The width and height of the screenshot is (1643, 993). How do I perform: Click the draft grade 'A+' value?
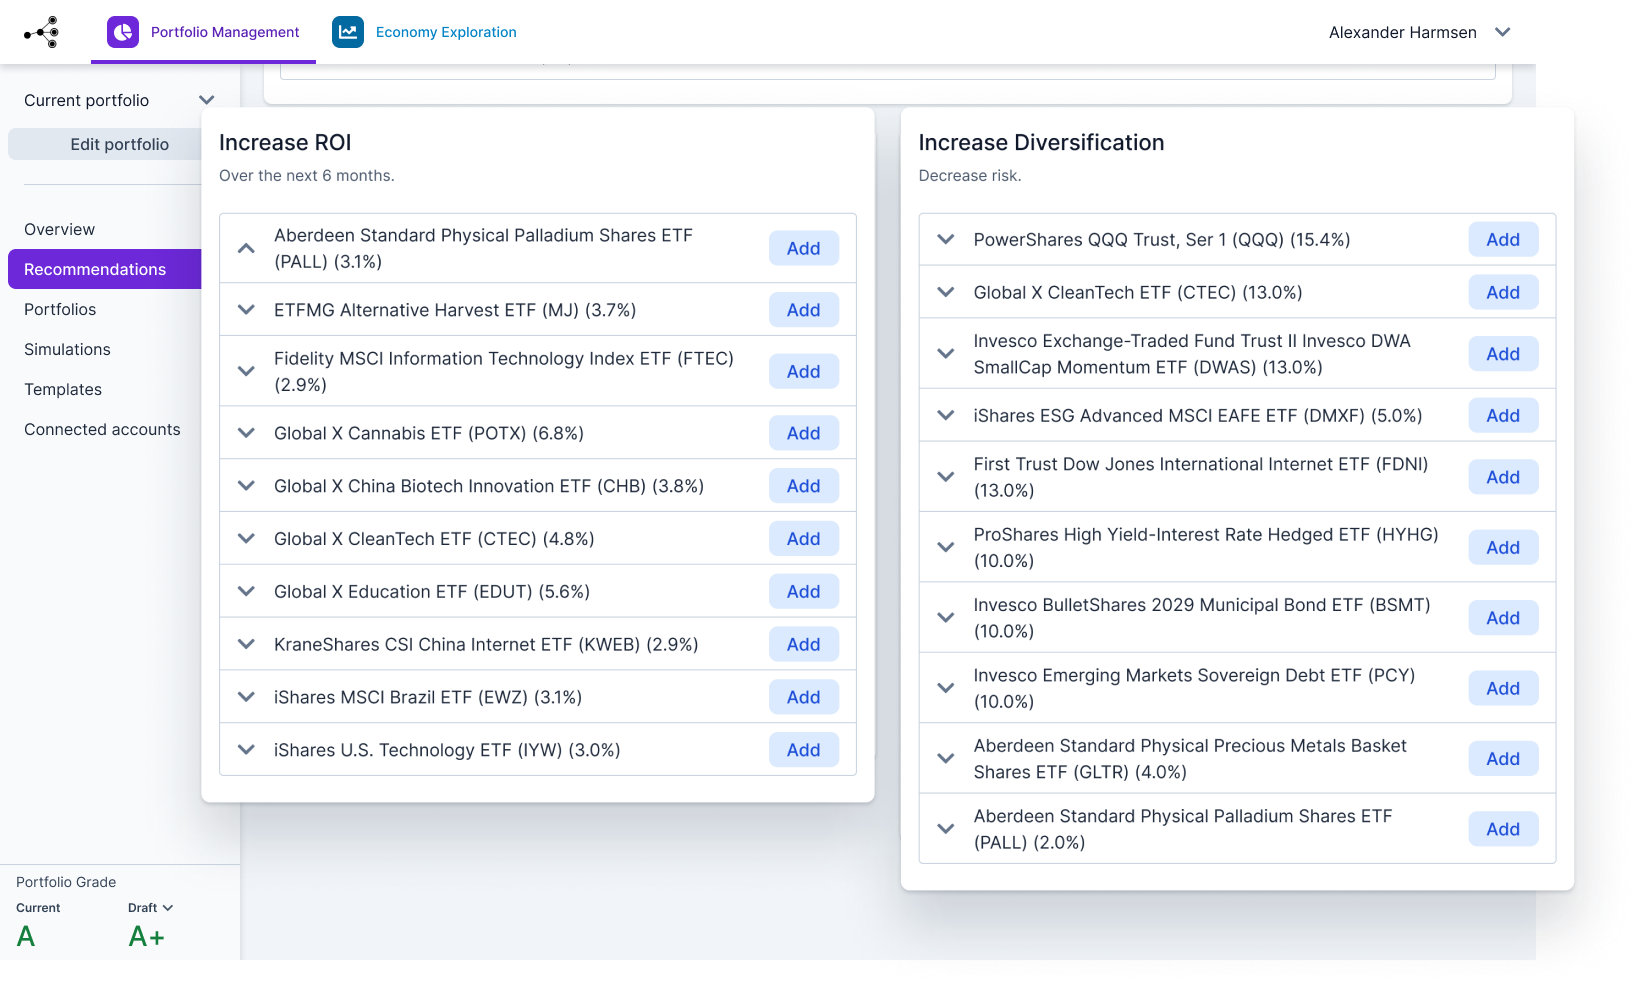[x=146, y=937]
